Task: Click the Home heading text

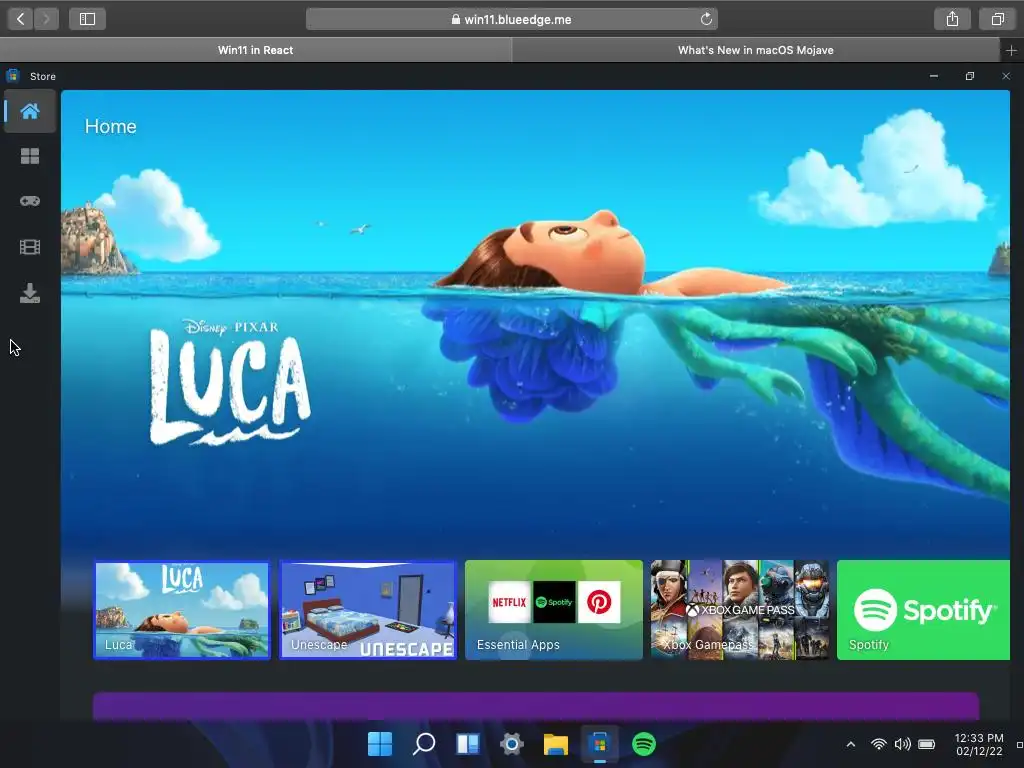Action: coord(110,126)
